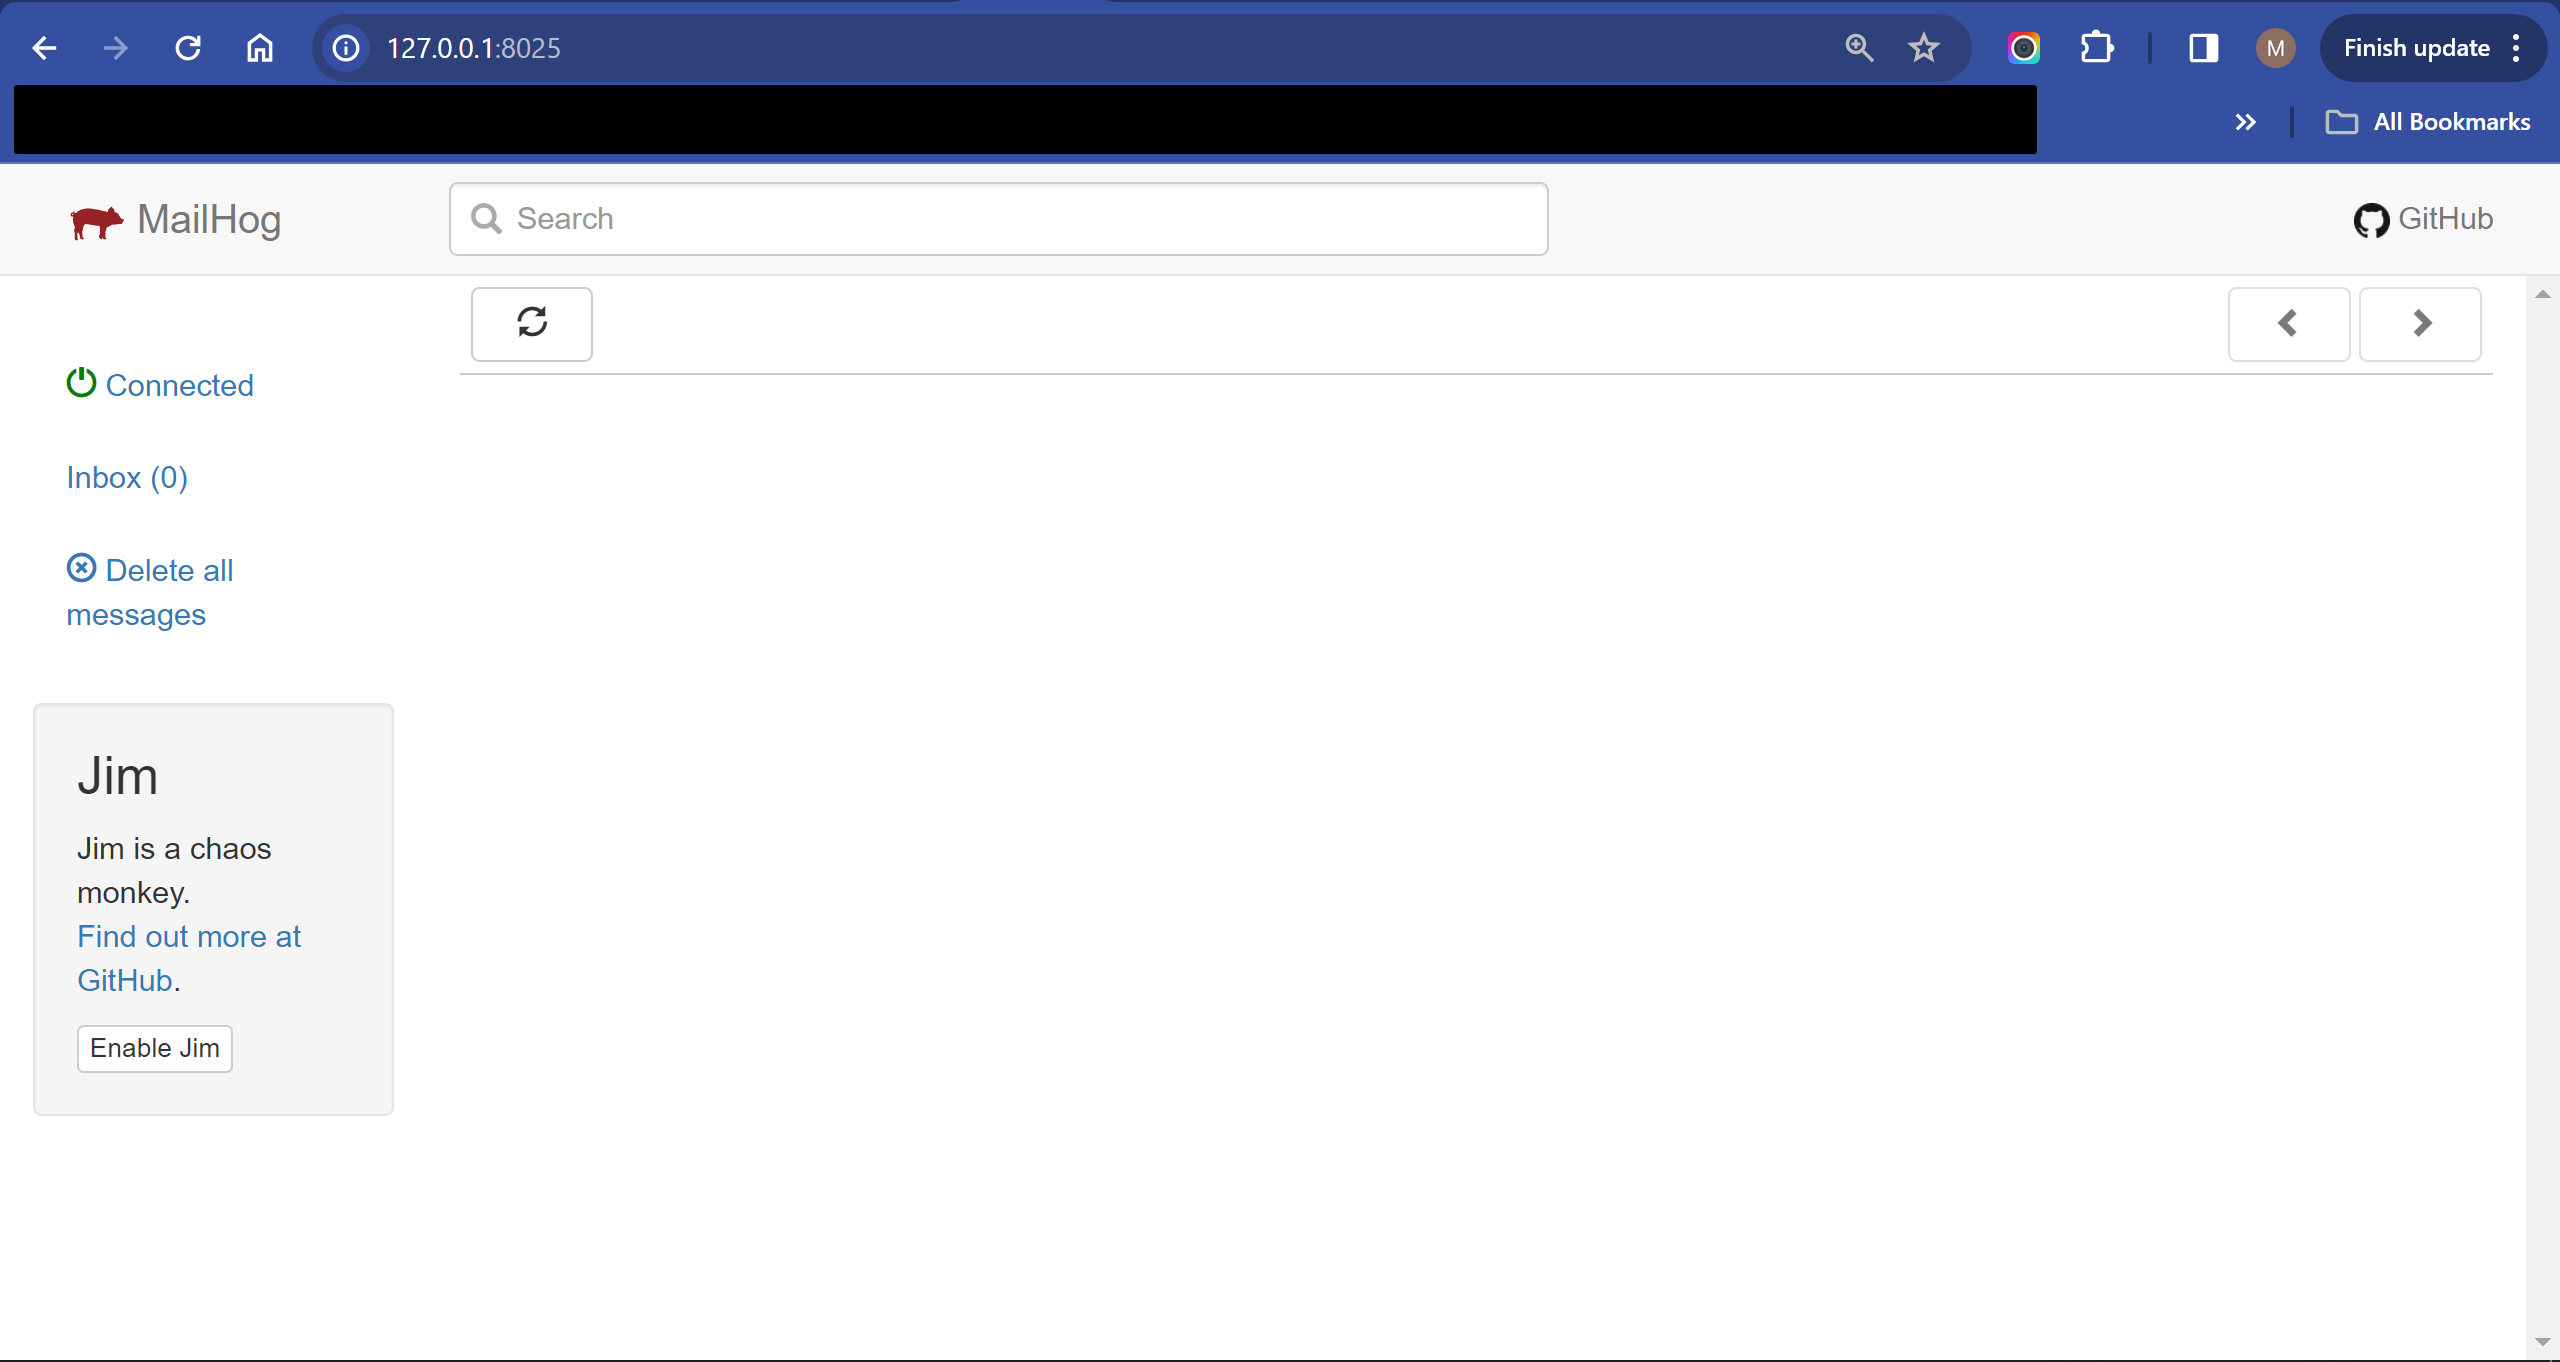Click the address bar URL 127.0.0.1:8025
The height and width of the screenshot is (1362, 2560).
click(x=474, y=48)
